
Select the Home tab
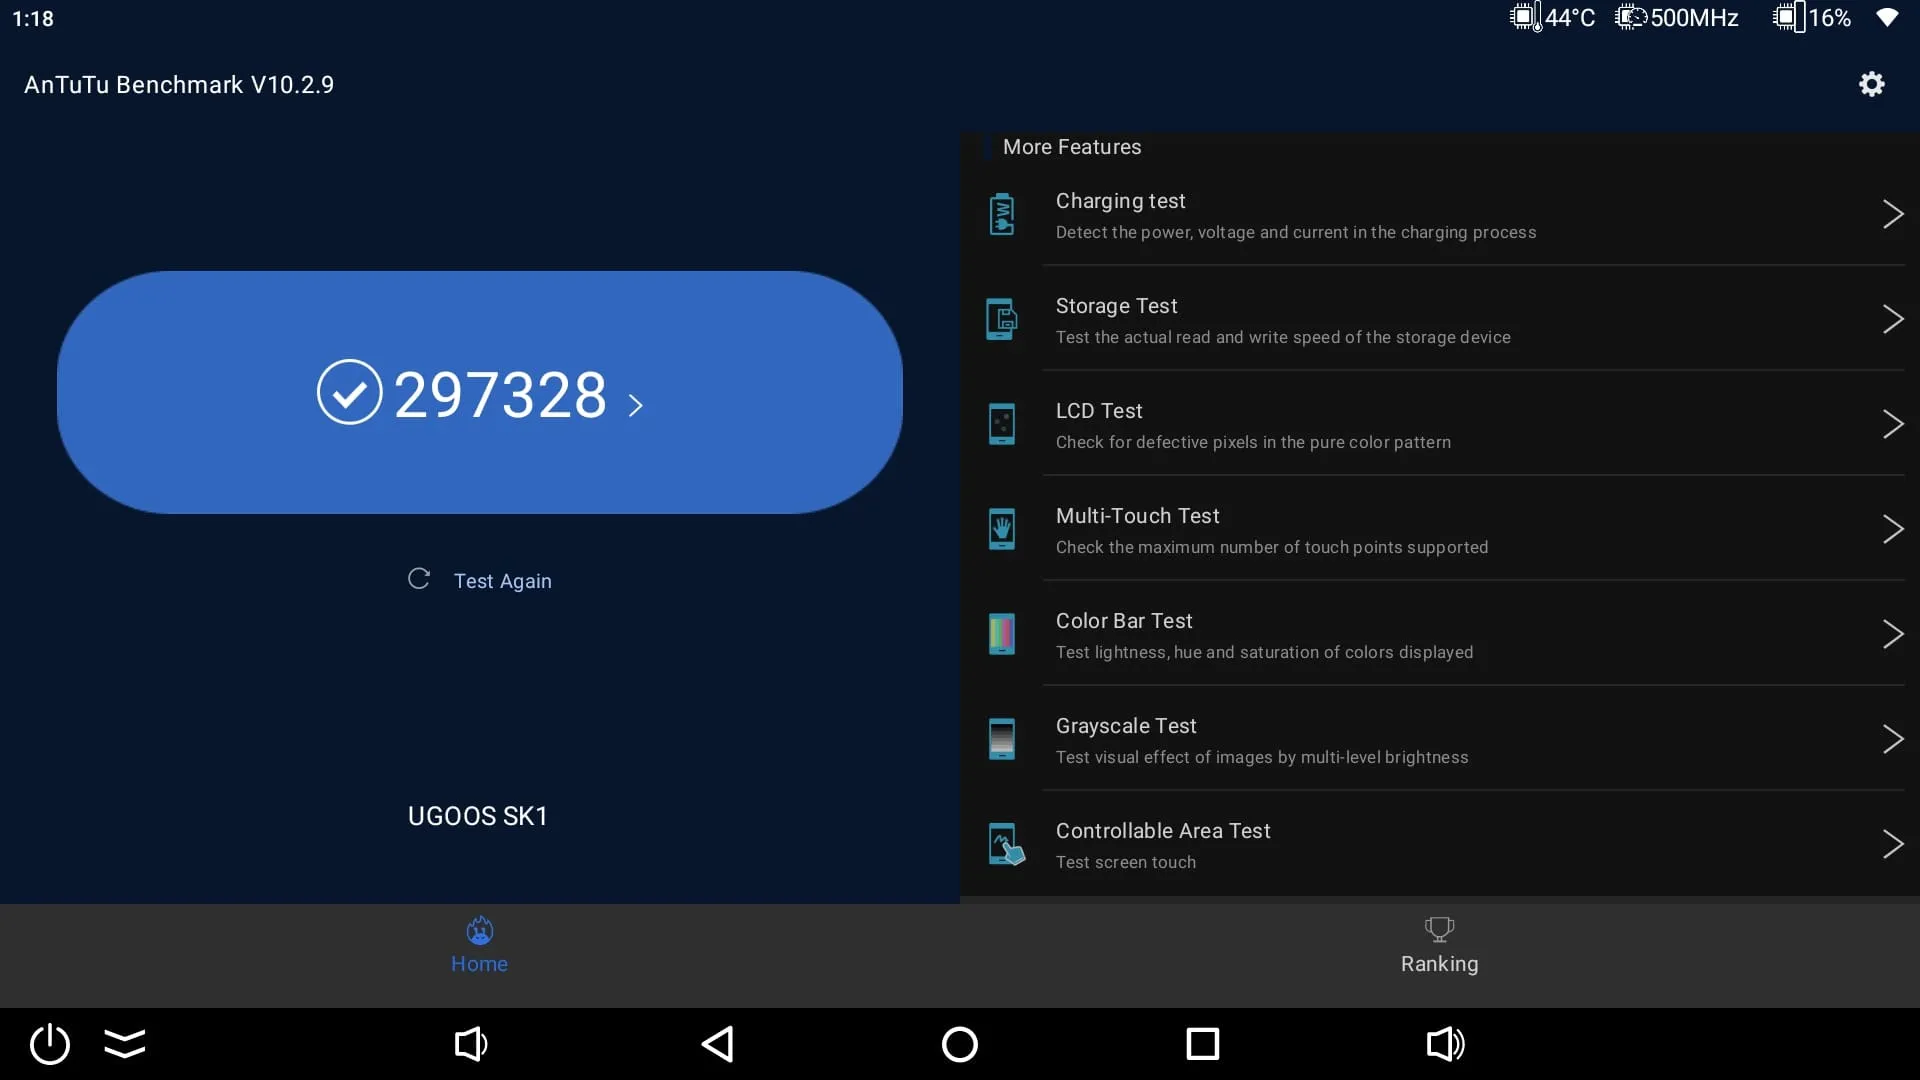pos(479,946)
